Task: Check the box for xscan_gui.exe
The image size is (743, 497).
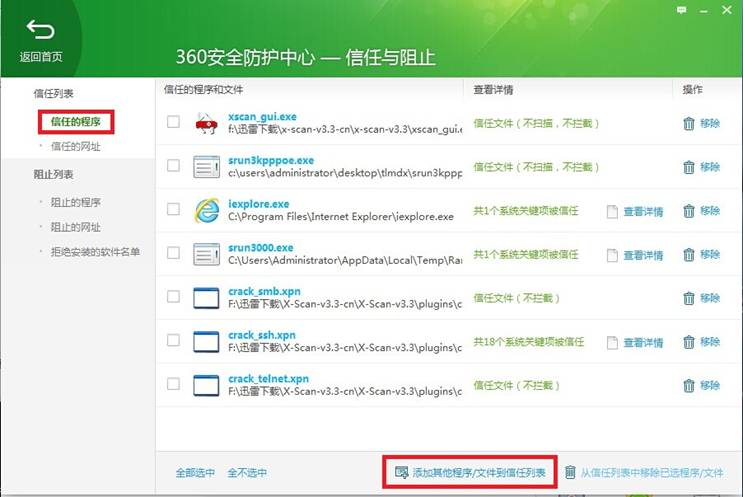Action: [x=173, y=122]
